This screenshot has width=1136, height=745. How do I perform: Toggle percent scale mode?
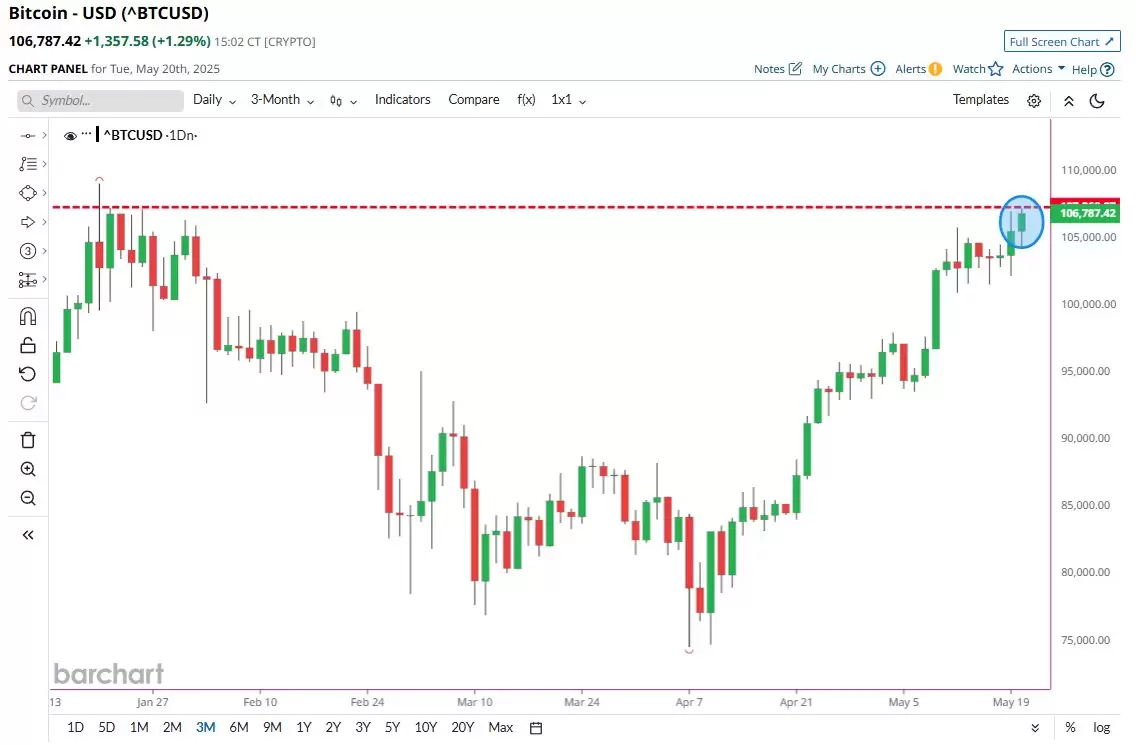[x=1070, y=728]
